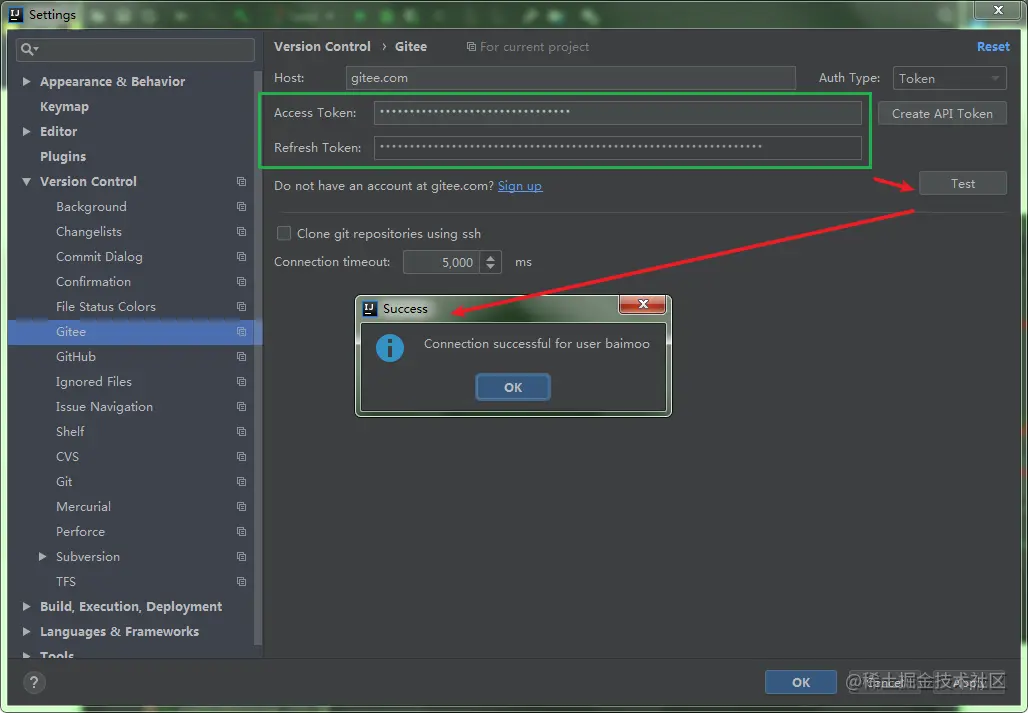Click project-level icon on CVS row
The height and width of the screenshot is (713, 1028).
click(x=241, y=456)
